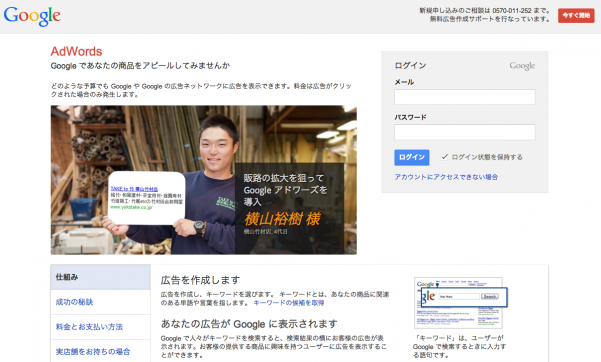This screenshot has height=362, width=601.
Task: Select the 仕組み tab
Action: point(100,277)
